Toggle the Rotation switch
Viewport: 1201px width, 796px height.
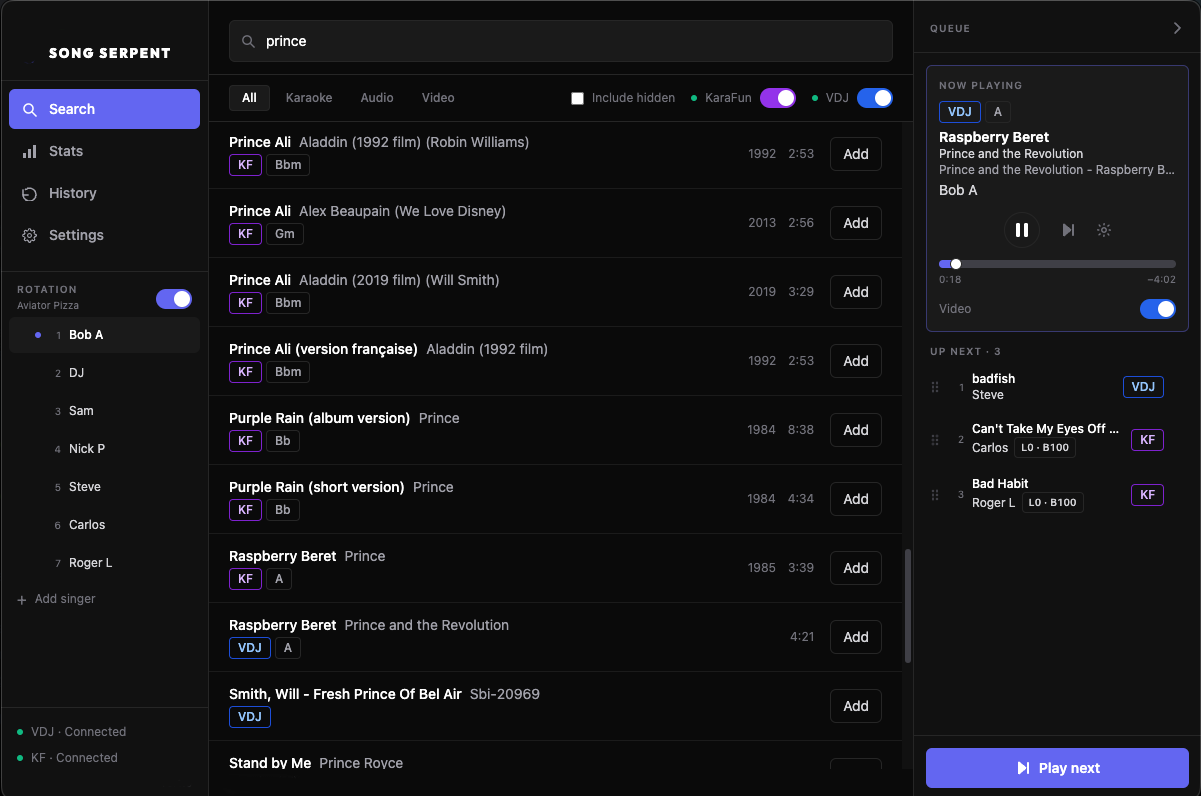(174, 299)
